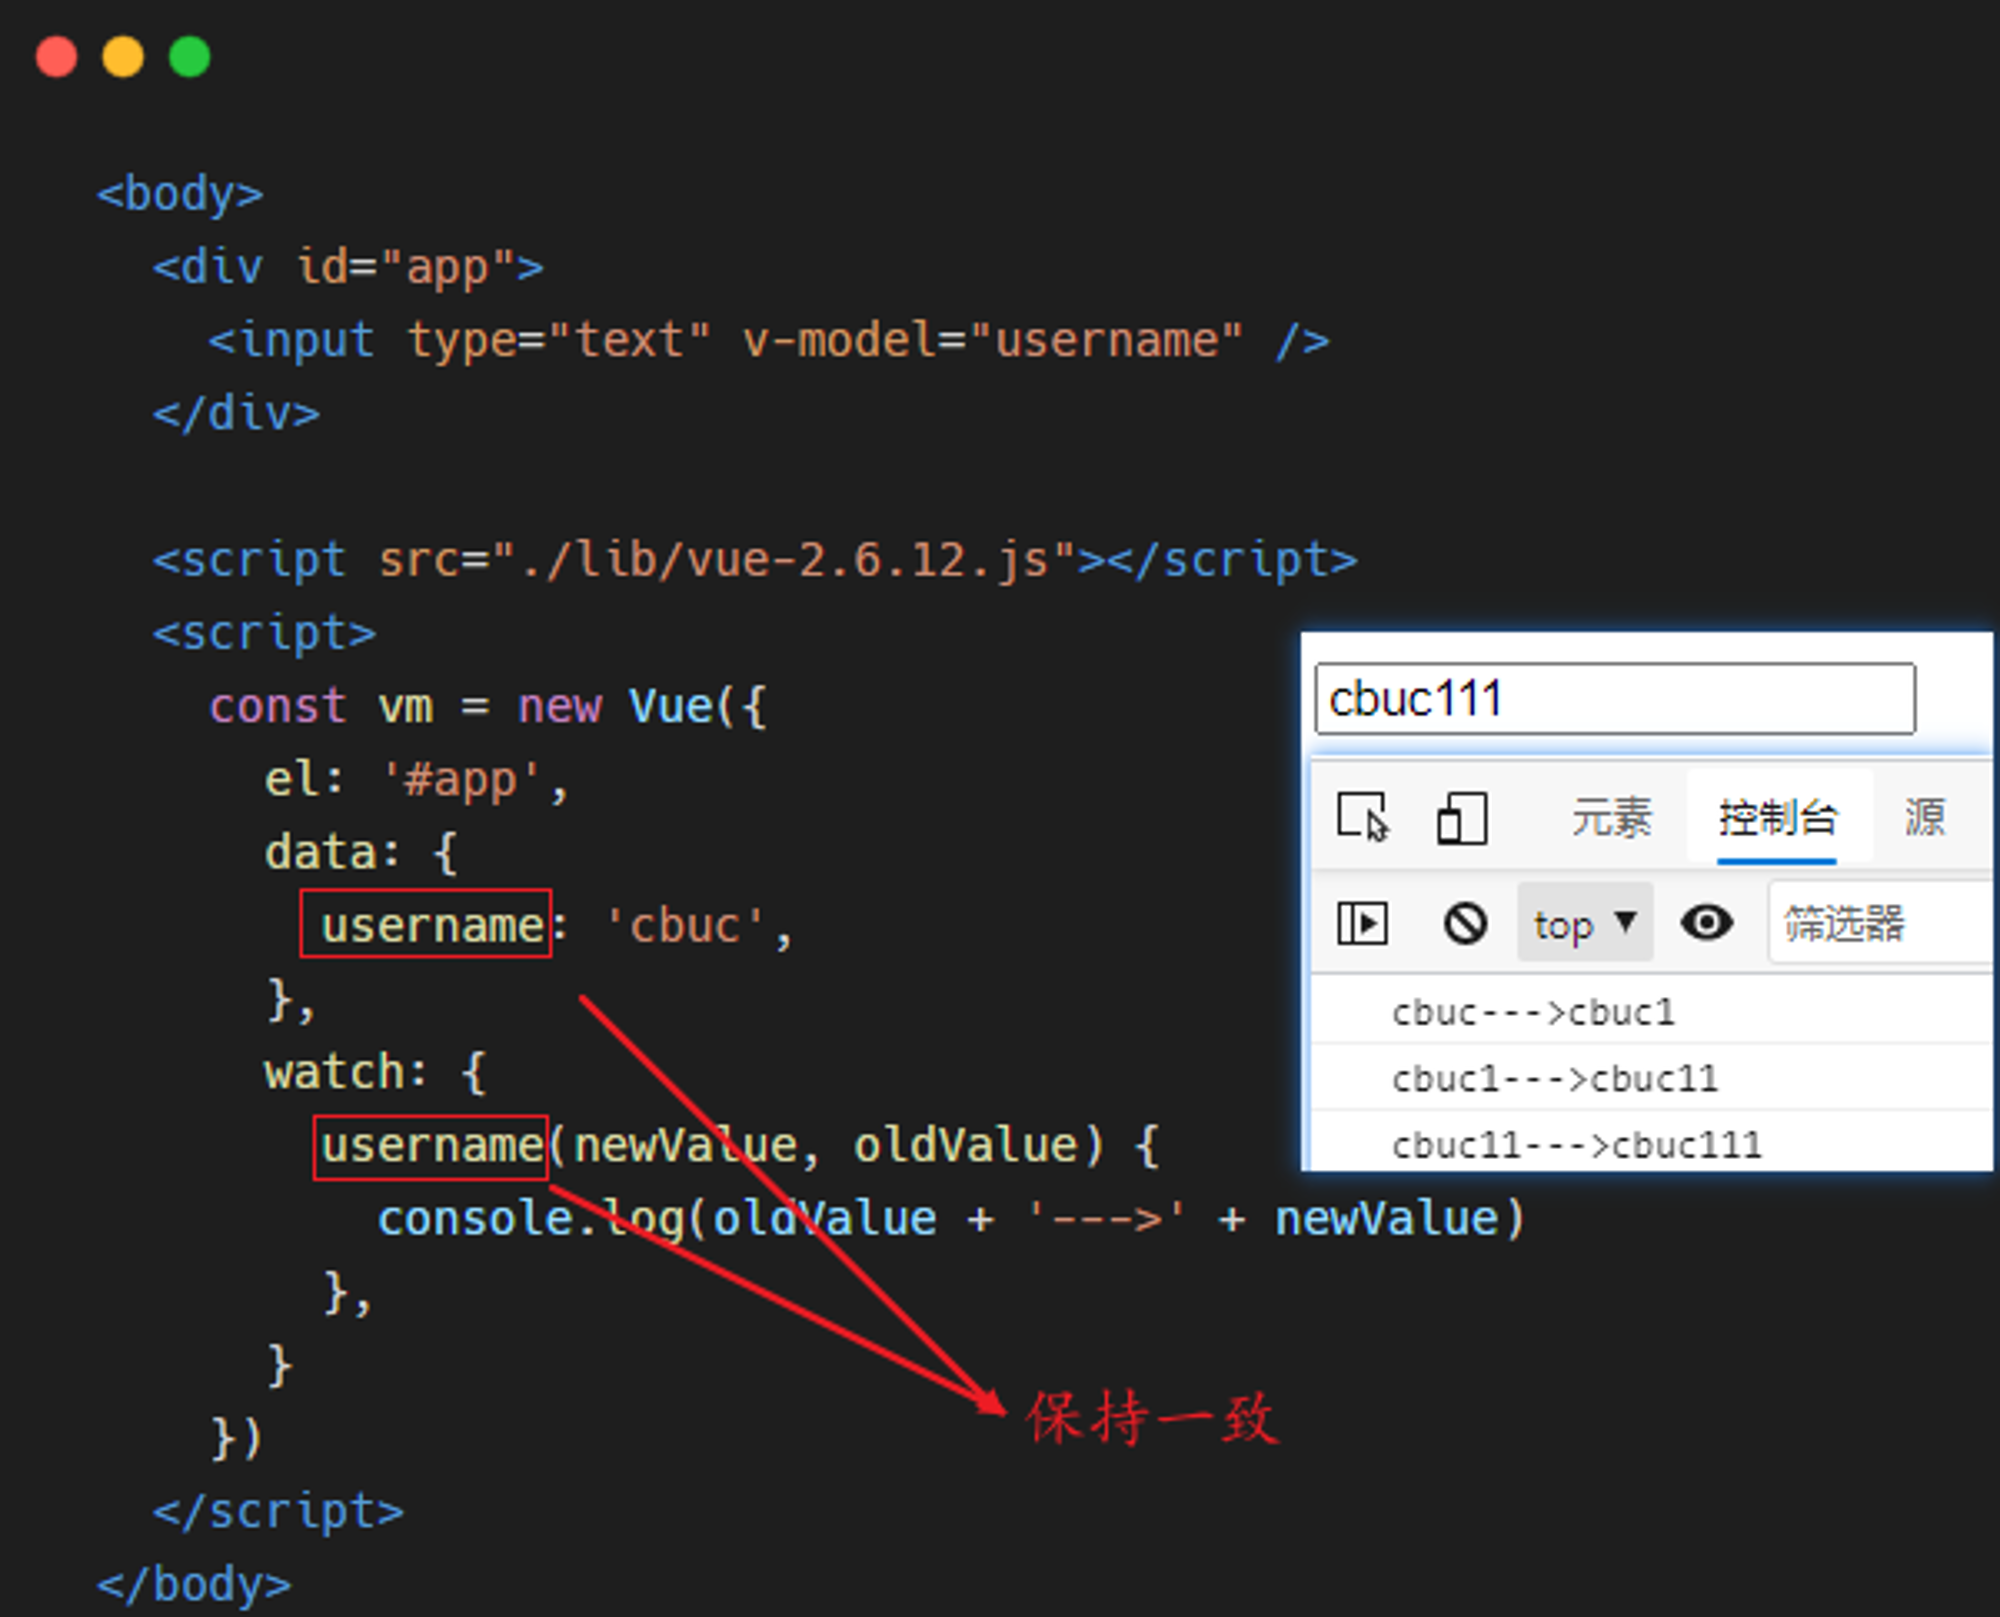Image resolution: width=2000 pixels, height=1617 pixels.
Task: Toggle the live expression eye icon
Action: click(x=1706, y=922)
